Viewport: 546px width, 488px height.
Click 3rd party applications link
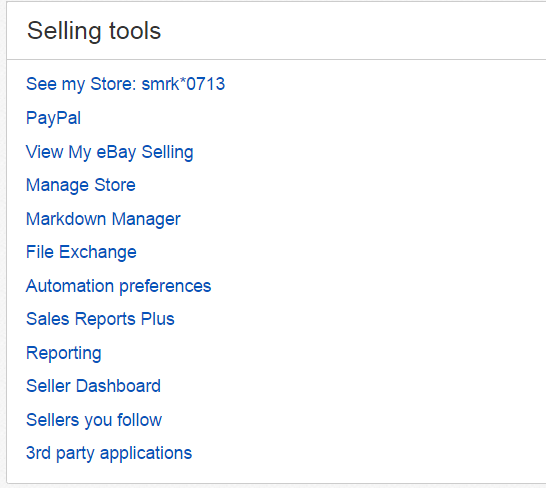pyautogui.click(x=109, y=453)
